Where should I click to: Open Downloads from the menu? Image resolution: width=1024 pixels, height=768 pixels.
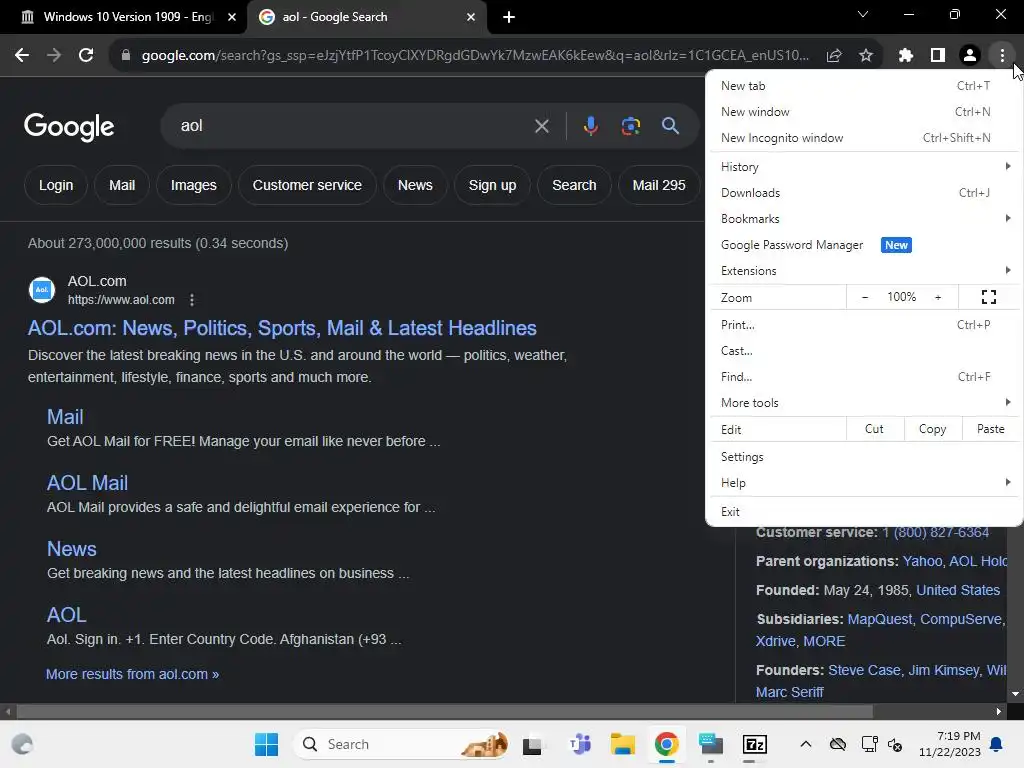coord(865,193)
